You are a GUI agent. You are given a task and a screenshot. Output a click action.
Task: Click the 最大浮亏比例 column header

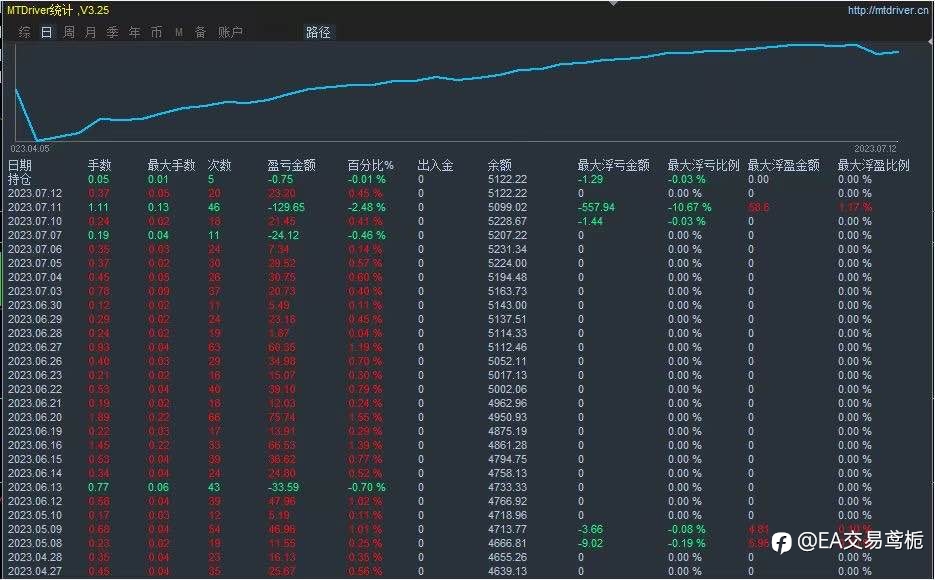click(x=703, y=165)
